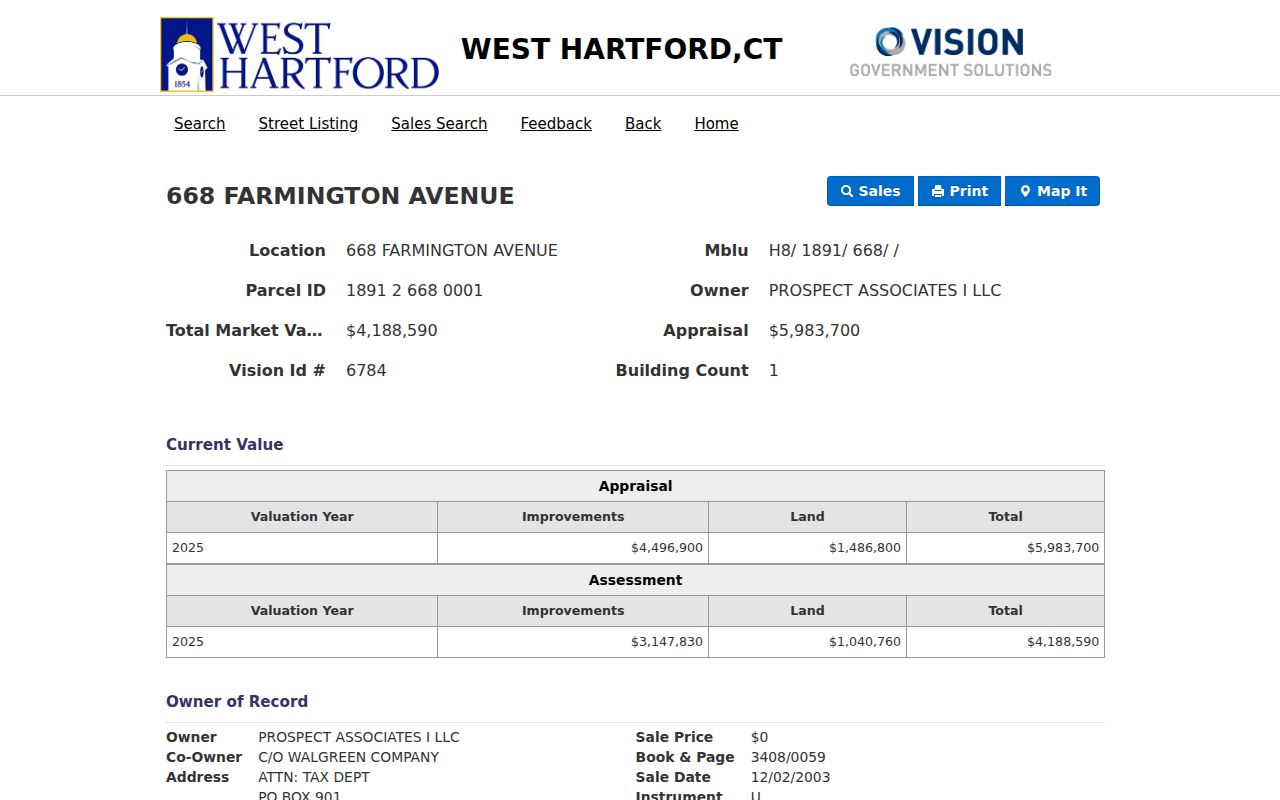Click the Assessment table title row
This screenshot has width=1280, height=800.
(x=635, y=580)
